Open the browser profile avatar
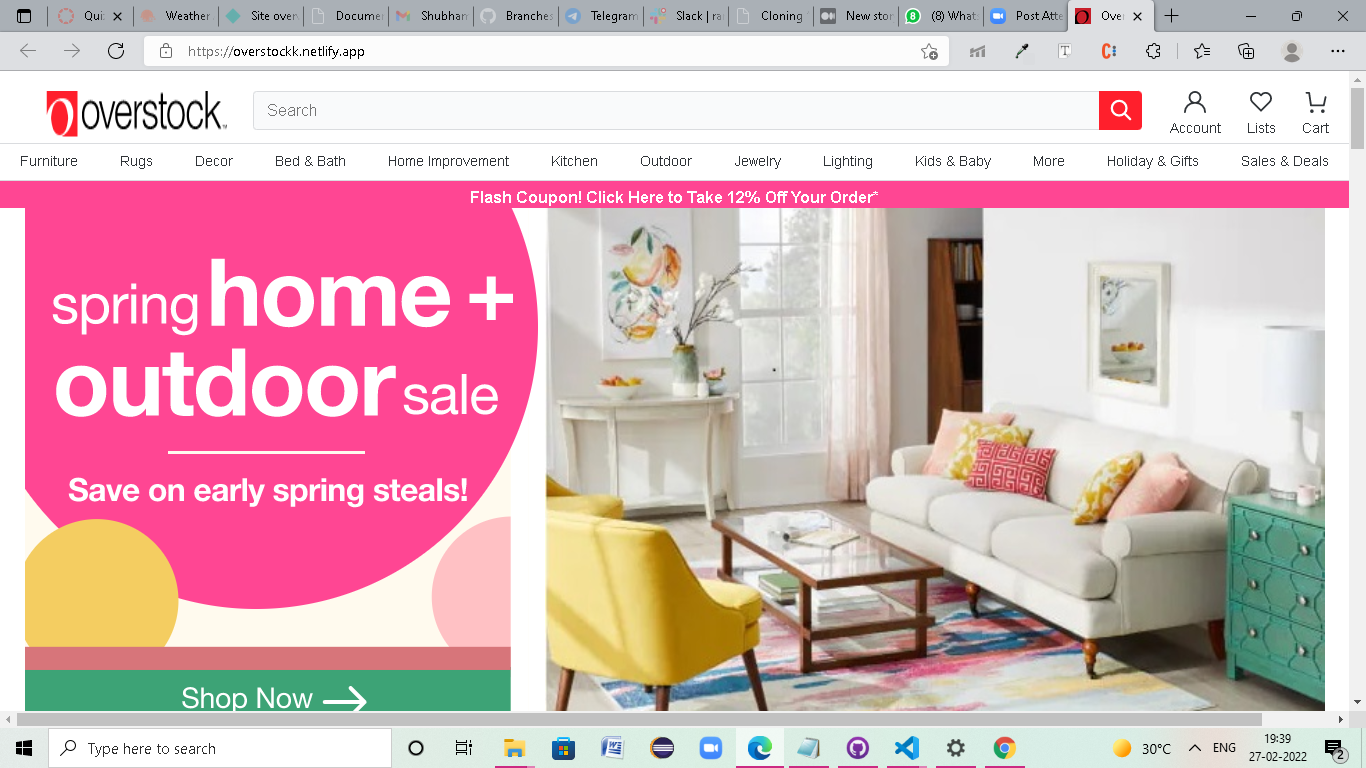Viewport: 1366px width, 768px height. click(x=1290, y=51)
